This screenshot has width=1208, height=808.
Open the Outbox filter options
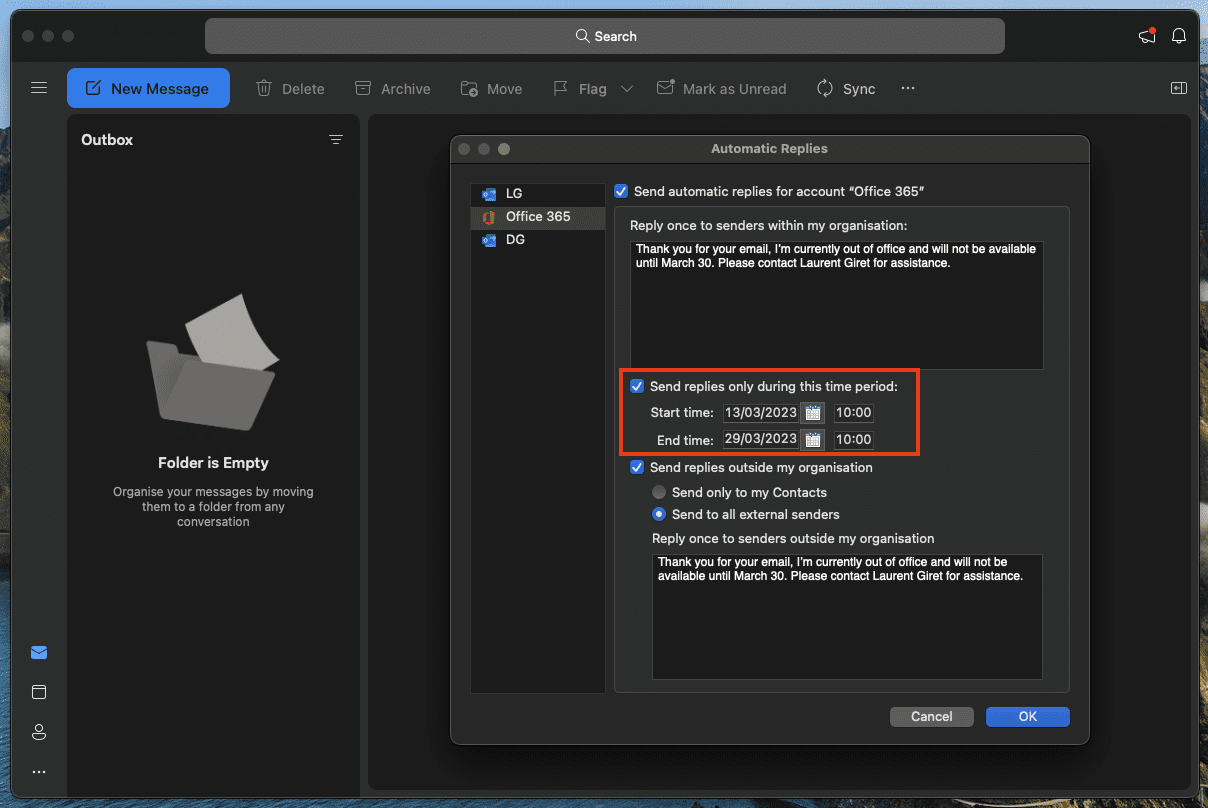tap(336, 139)
